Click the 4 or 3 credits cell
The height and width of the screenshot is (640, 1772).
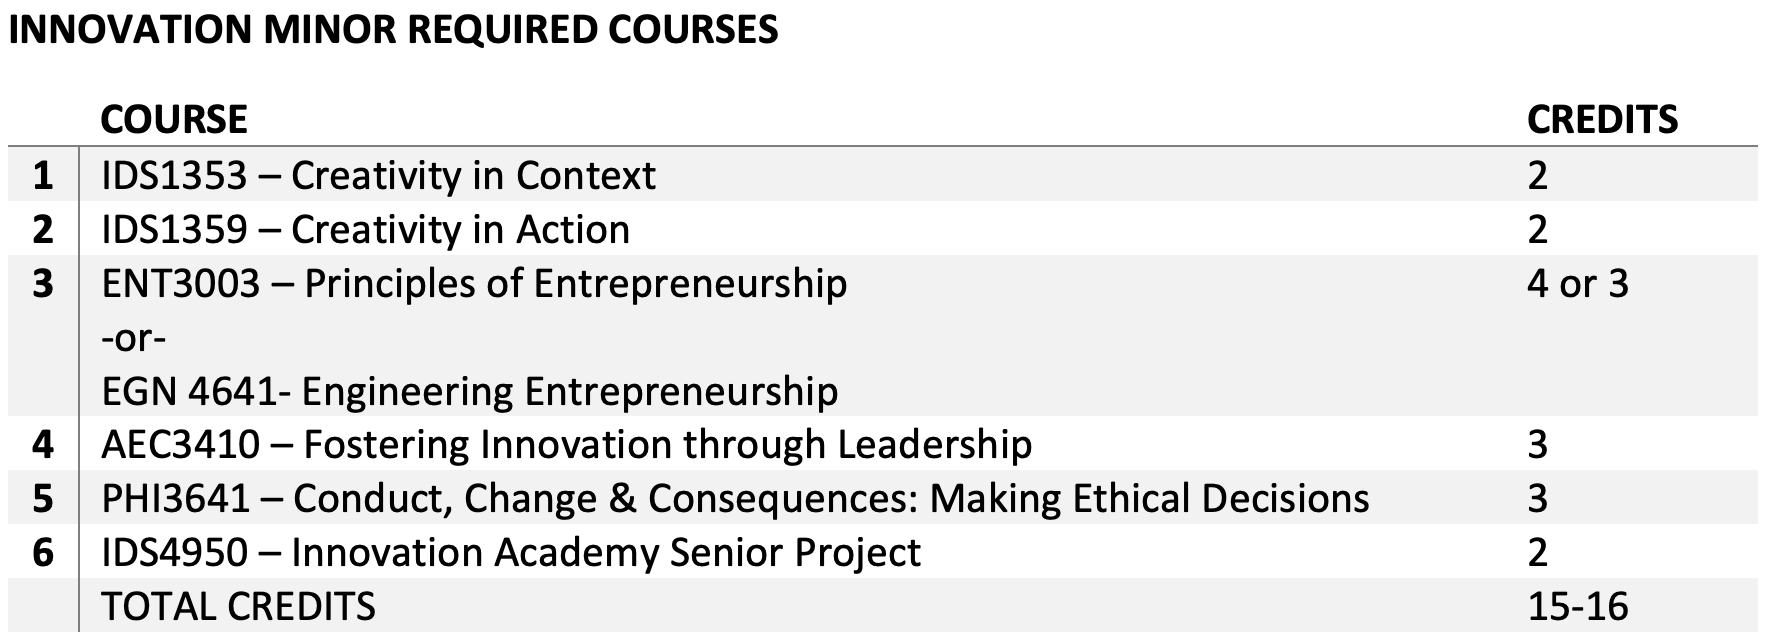(1577, 284)
